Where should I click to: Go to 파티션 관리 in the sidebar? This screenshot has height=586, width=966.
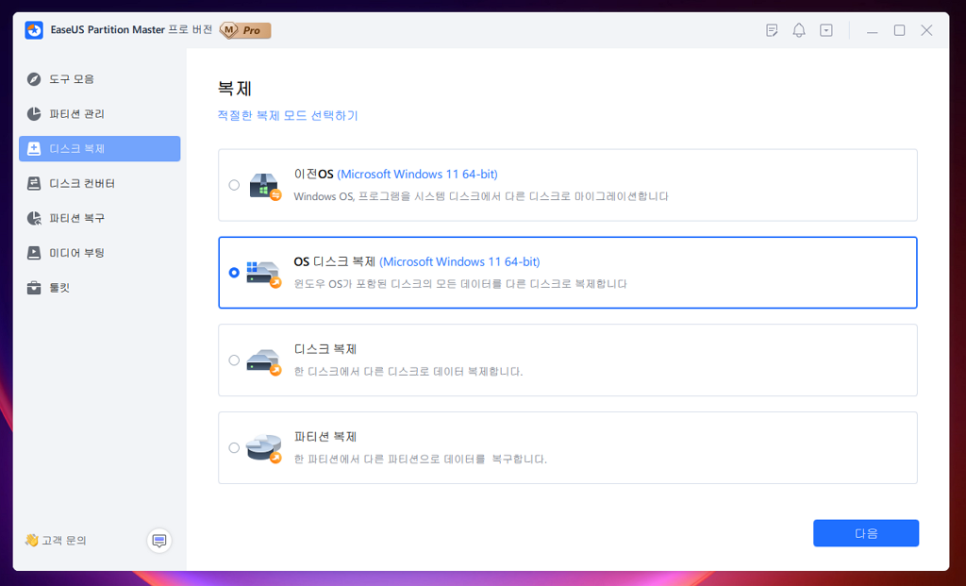point(100,114)
